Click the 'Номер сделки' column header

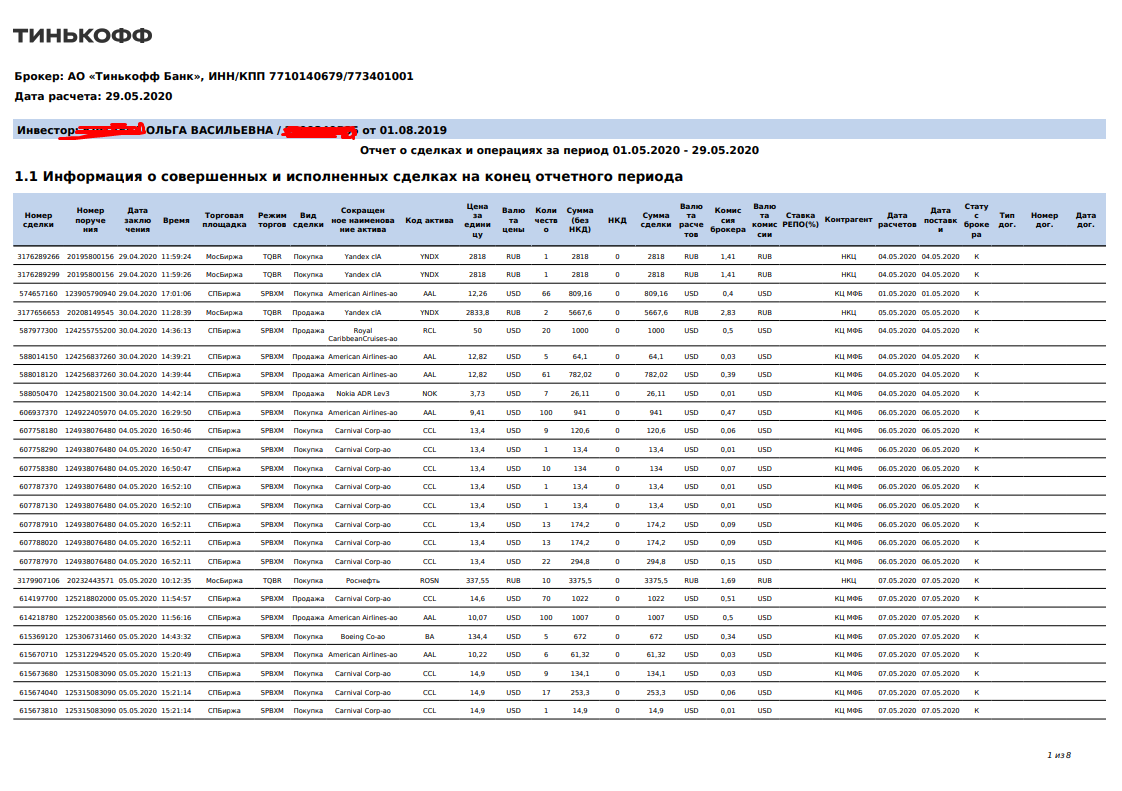point(39,220)
